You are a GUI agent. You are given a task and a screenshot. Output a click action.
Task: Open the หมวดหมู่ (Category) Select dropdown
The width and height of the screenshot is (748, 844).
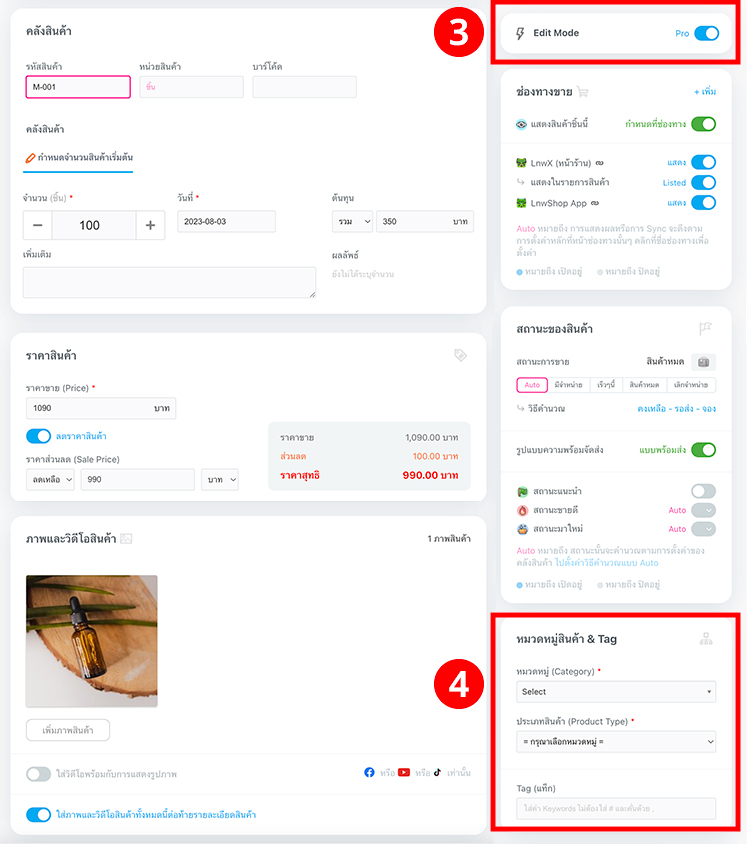pyautogui.click(x=616, y=691)
